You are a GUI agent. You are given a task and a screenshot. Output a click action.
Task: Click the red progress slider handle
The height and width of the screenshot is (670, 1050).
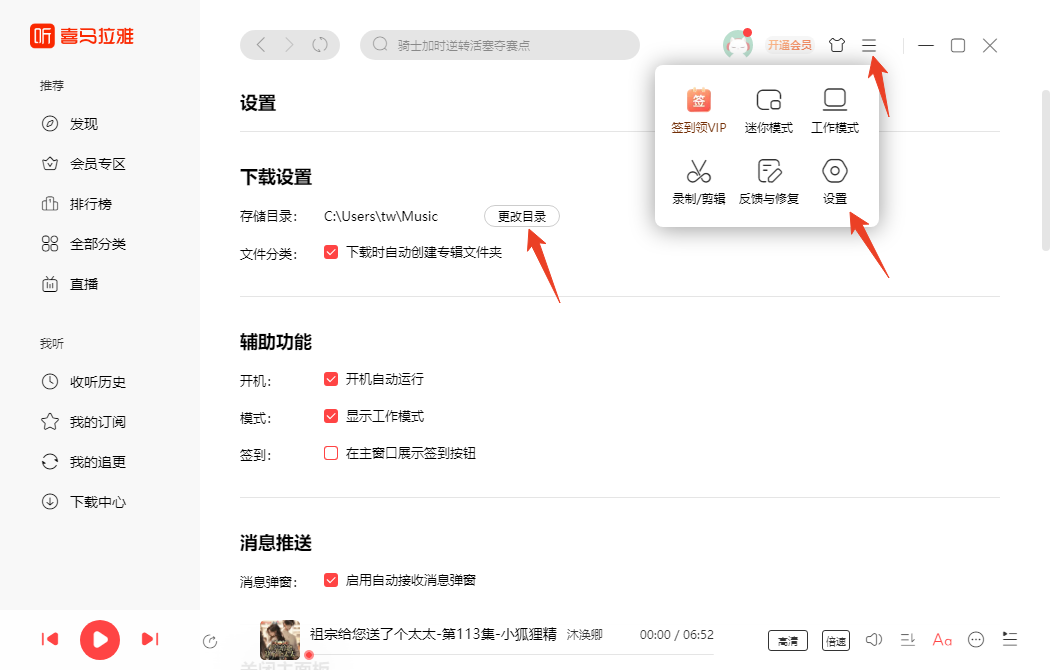point(309,655)
